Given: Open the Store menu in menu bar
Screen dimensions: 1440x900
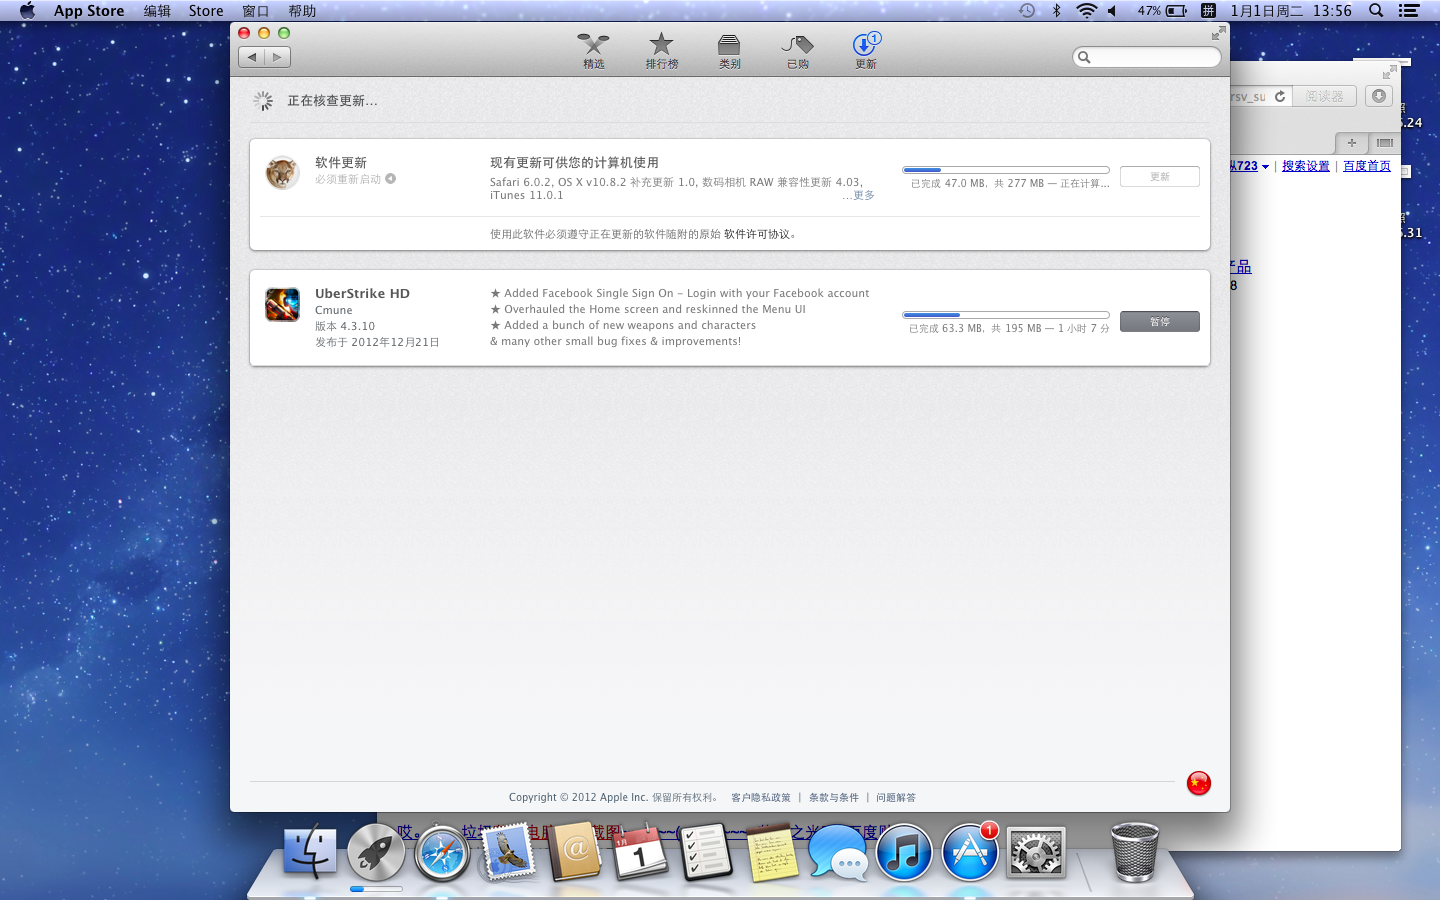Looking at the screenshot, I should pos(206,11).
